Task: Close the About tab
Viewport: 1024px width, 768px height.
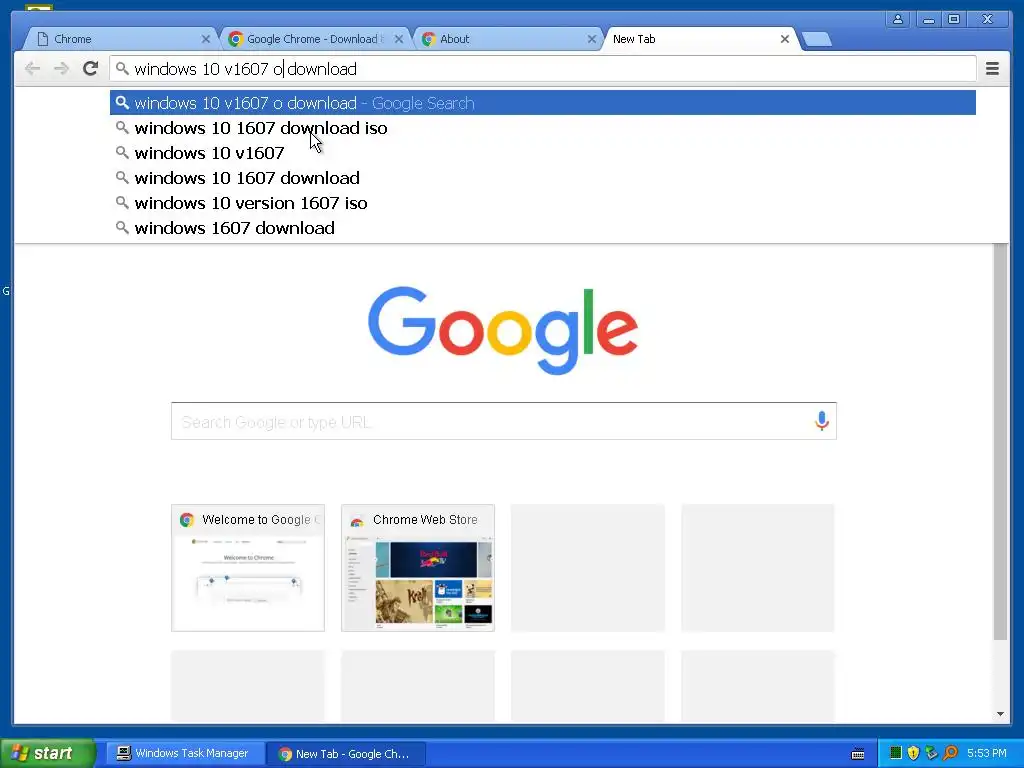Action: coord(592,39)
